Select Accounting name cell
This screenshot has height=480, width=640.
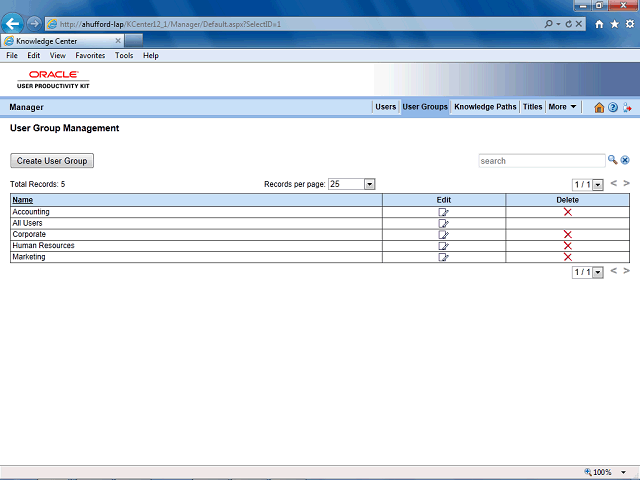[x=196, y=212]
